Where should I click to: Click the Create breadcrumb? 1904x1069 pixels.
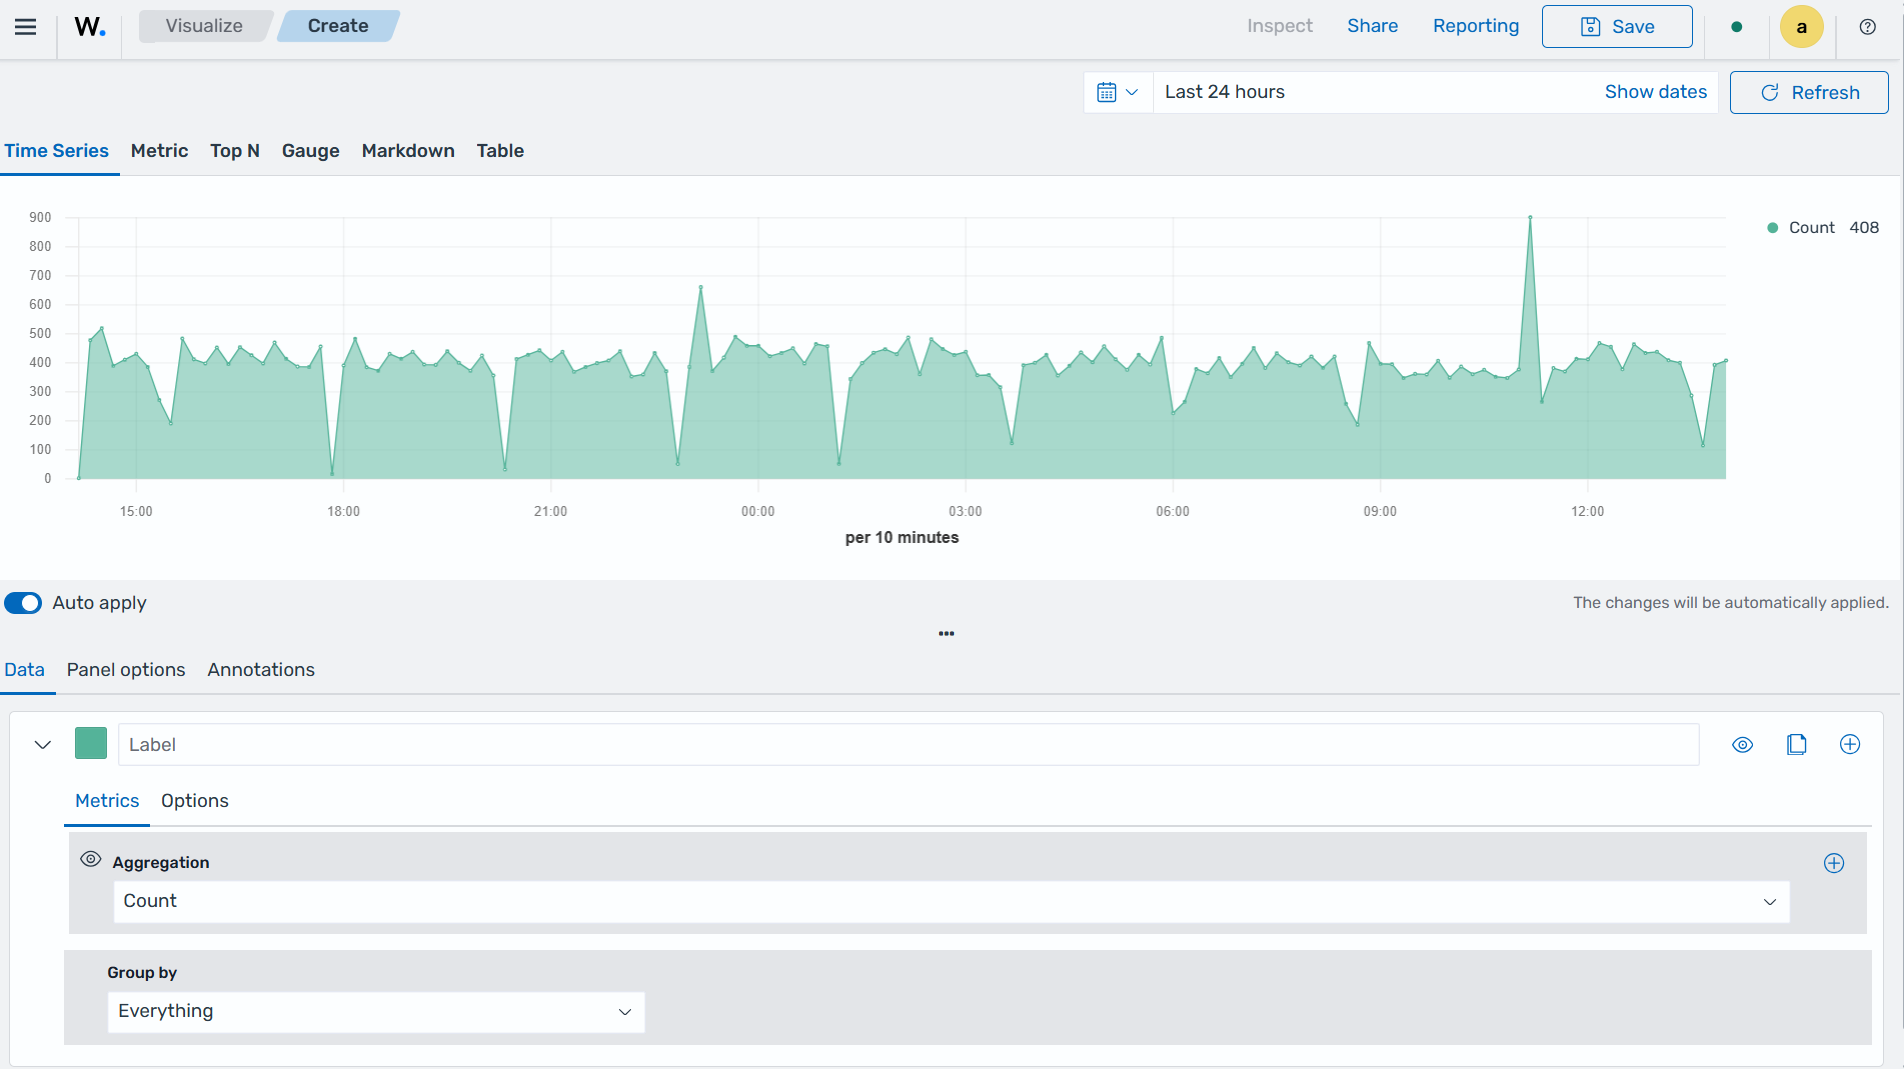pyautogui.click(x=338, y=26)
